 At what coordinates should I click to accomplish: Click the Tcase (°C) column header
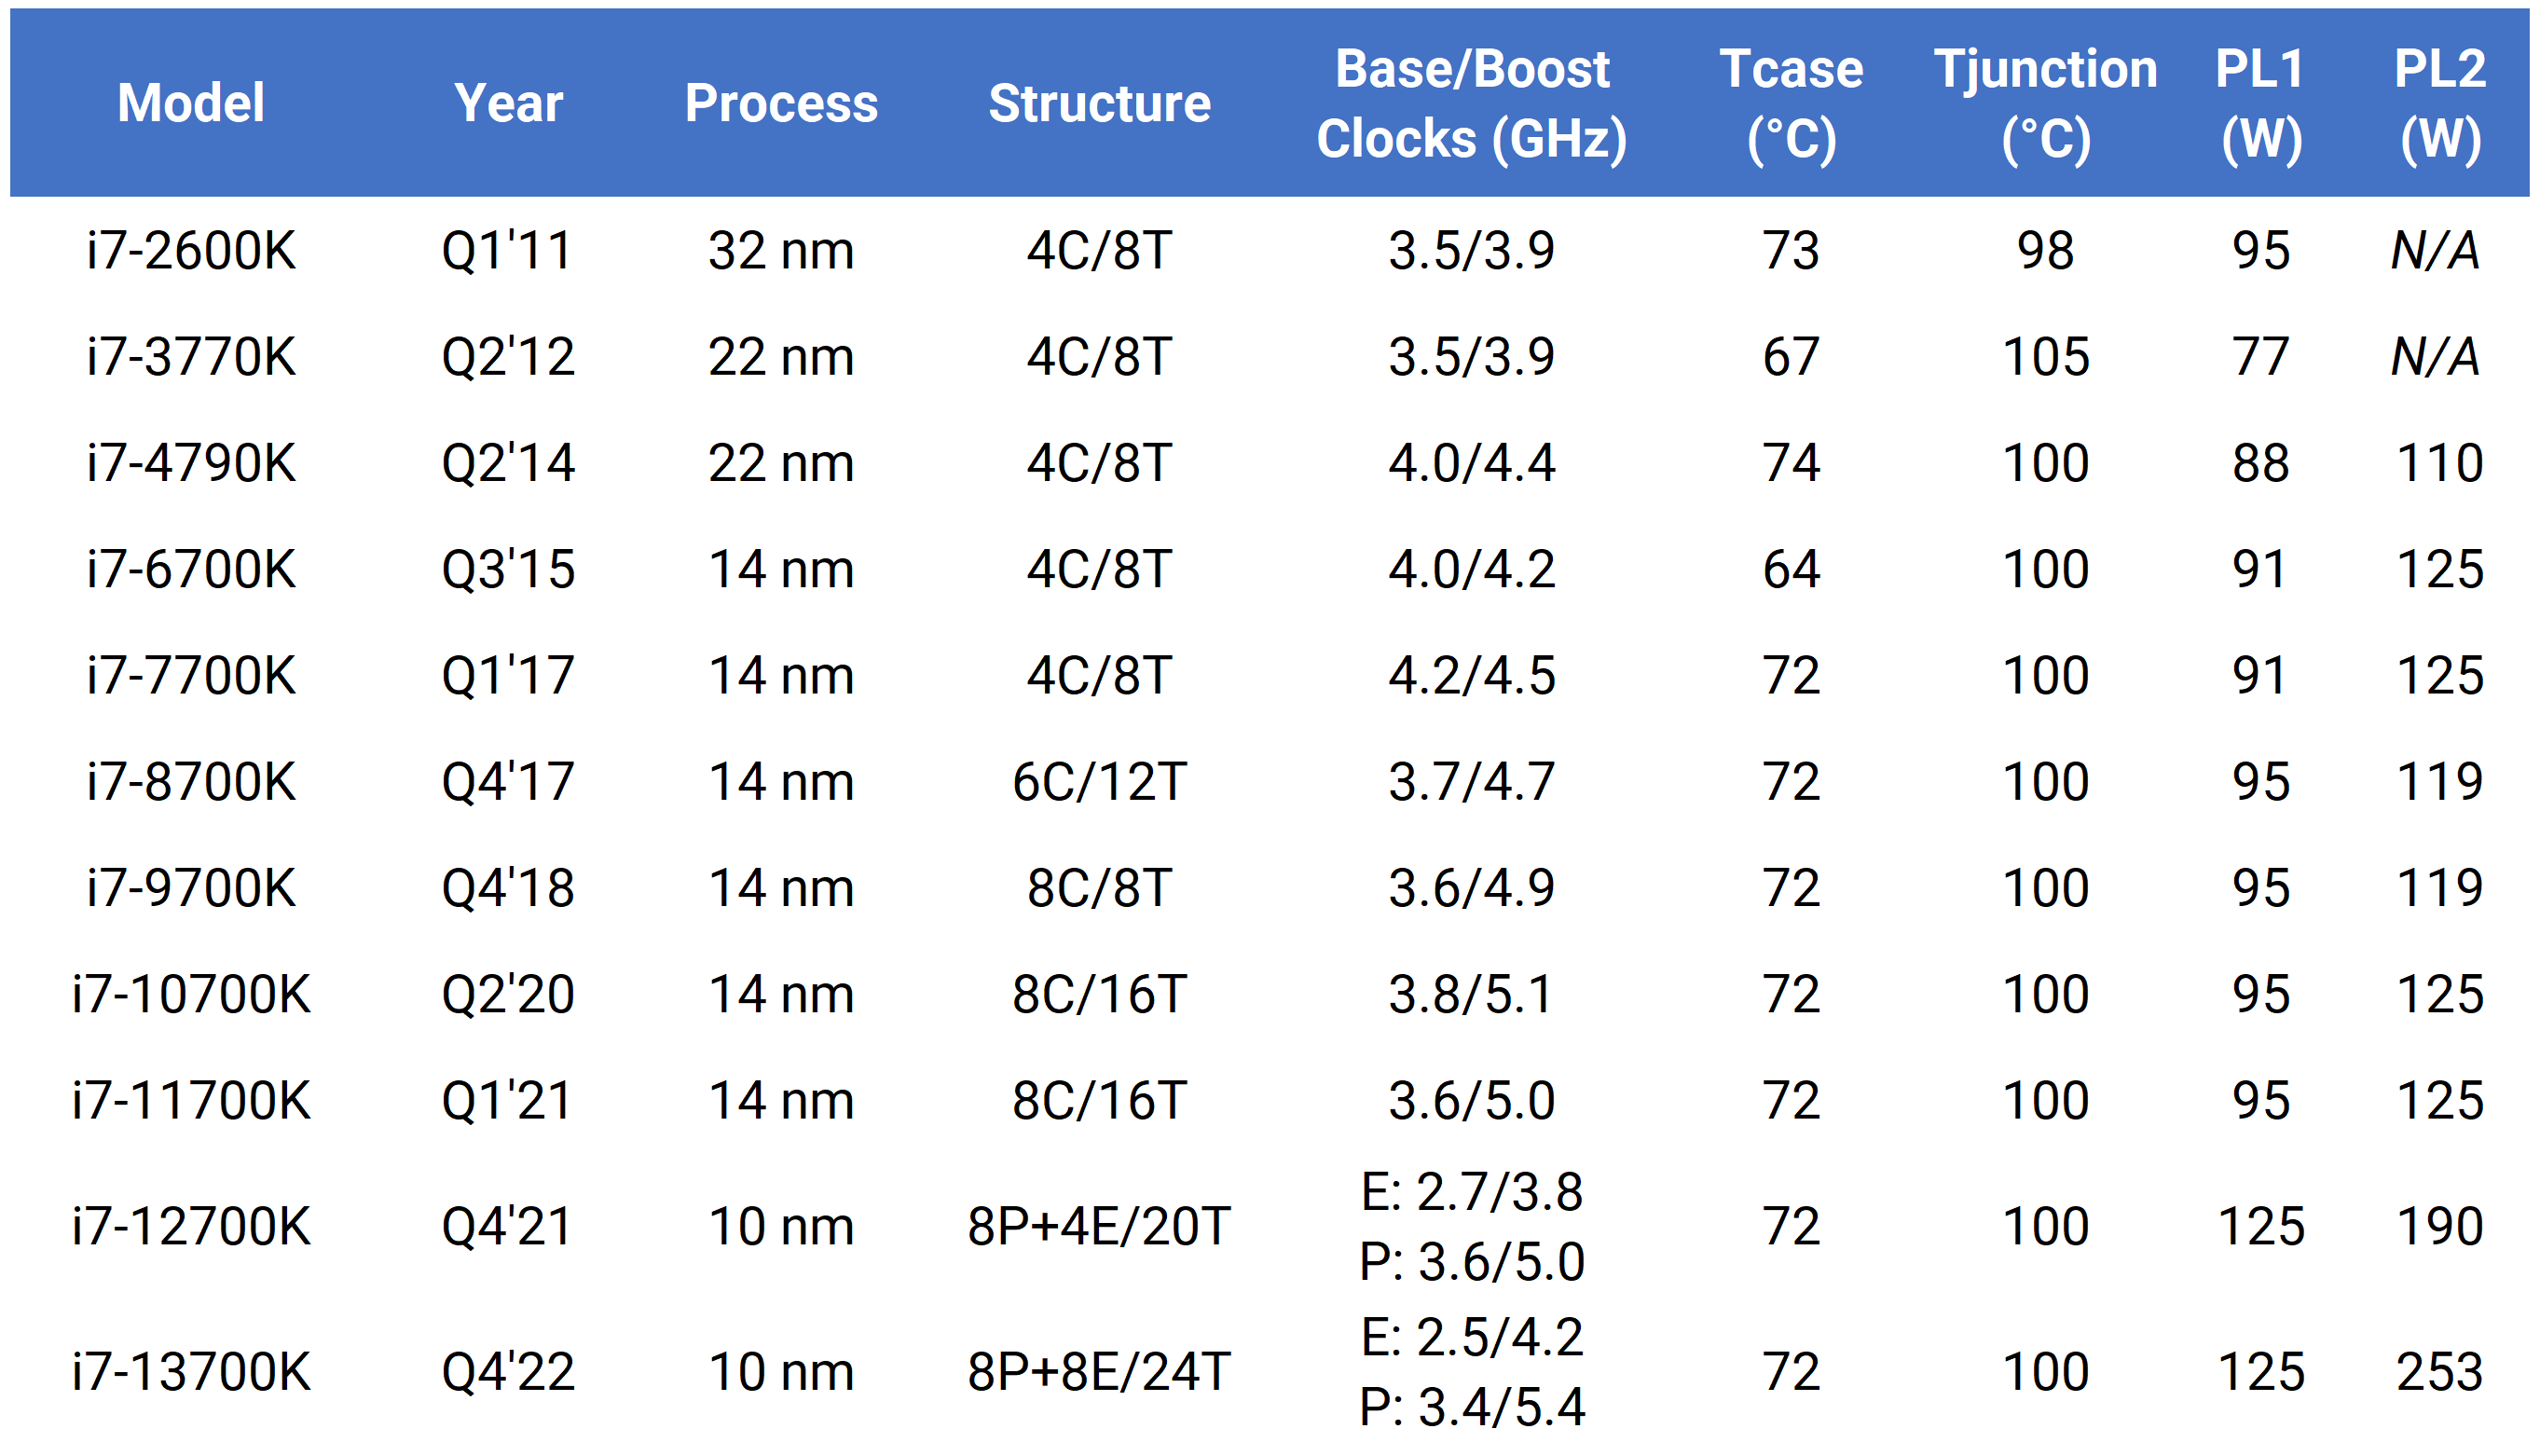1791,103
